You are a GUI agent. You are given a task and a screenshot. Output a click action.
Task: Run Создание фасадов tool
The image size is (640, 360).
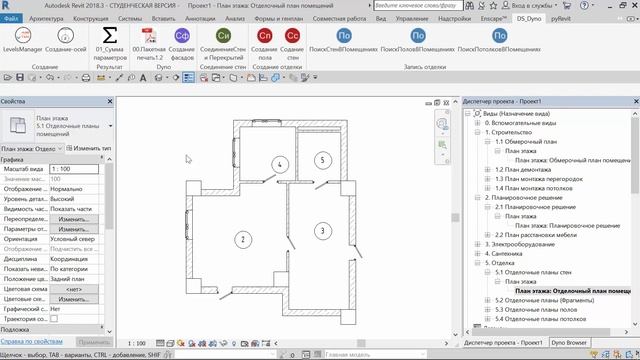(182, 43)
